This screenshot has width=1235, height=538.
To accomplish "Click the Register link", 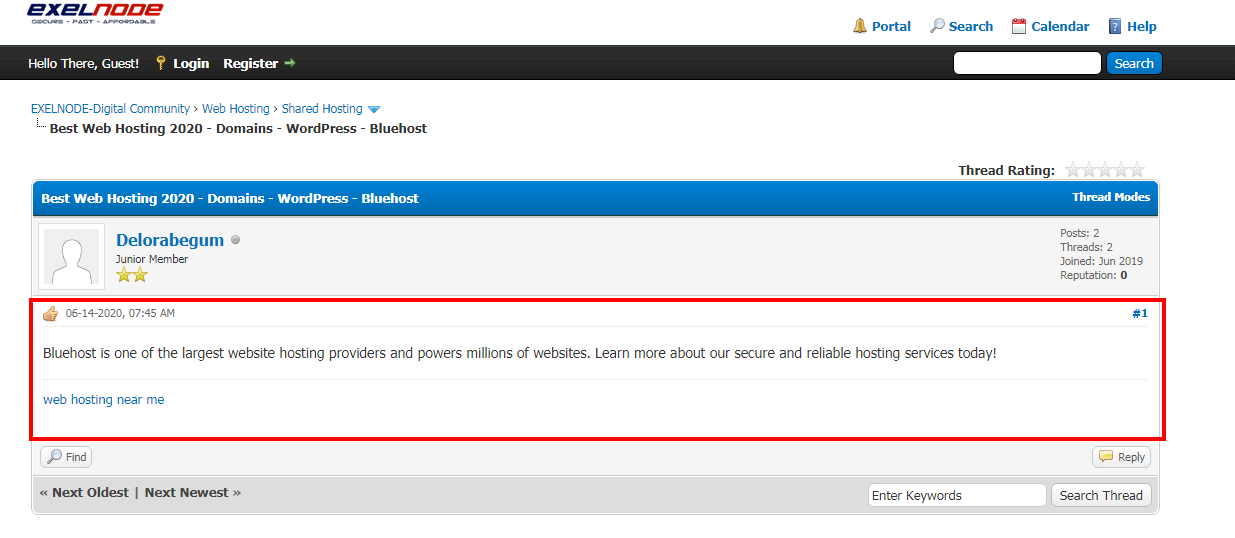I will (x=251, y=63).
